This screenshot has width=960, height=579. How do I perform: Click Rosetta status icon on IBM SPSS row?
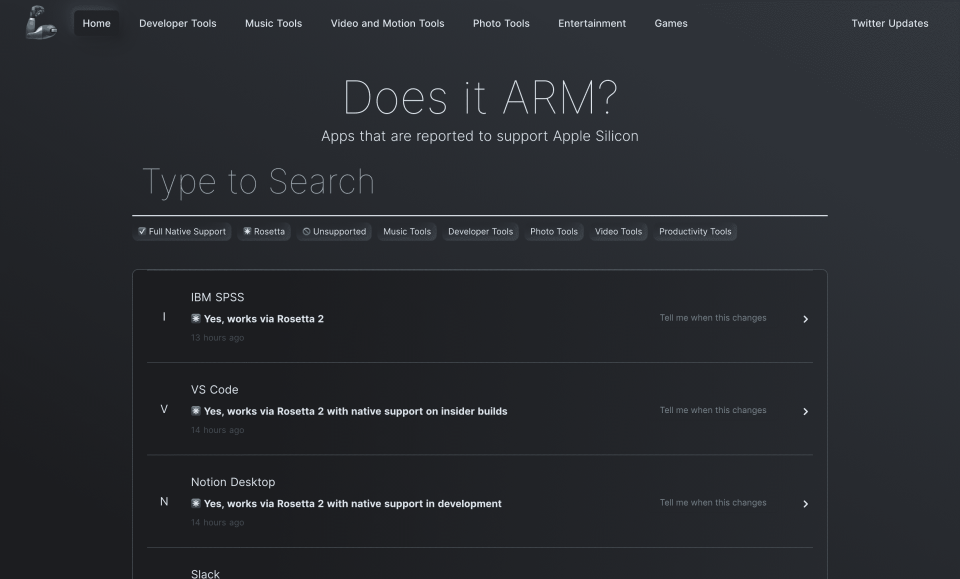[x=196, y=319]
